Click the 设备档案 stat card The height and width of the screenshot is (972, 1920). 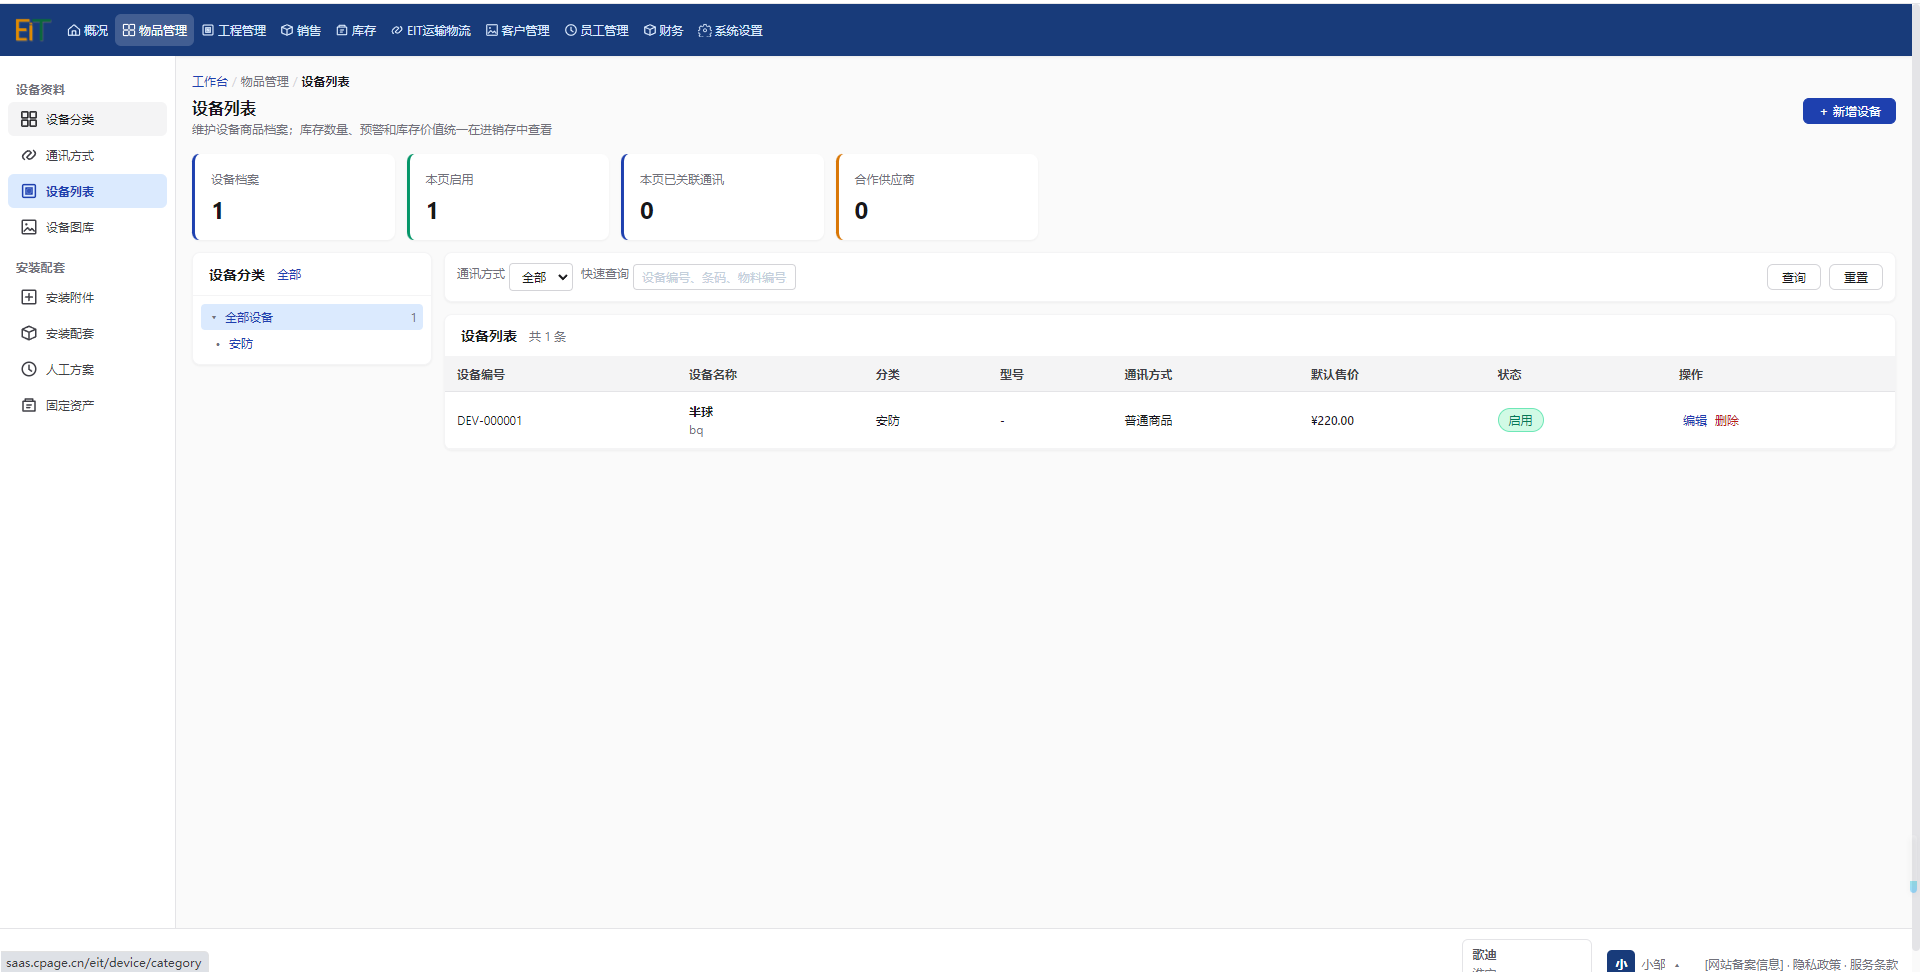(293, 197)
